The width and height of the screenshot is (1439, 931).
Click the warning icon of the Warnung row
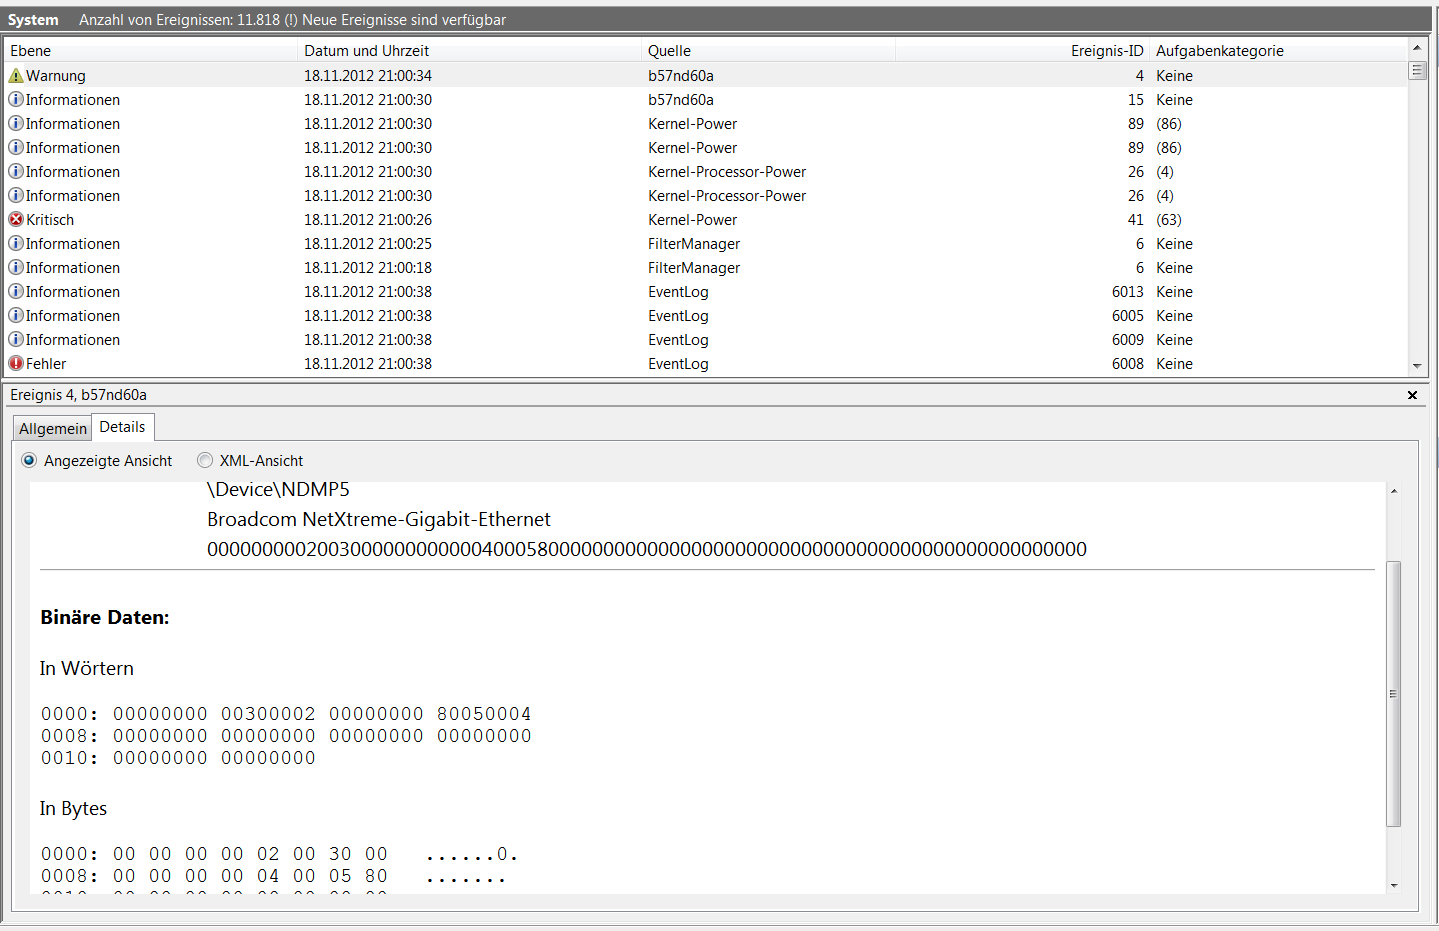pos(16,76)
